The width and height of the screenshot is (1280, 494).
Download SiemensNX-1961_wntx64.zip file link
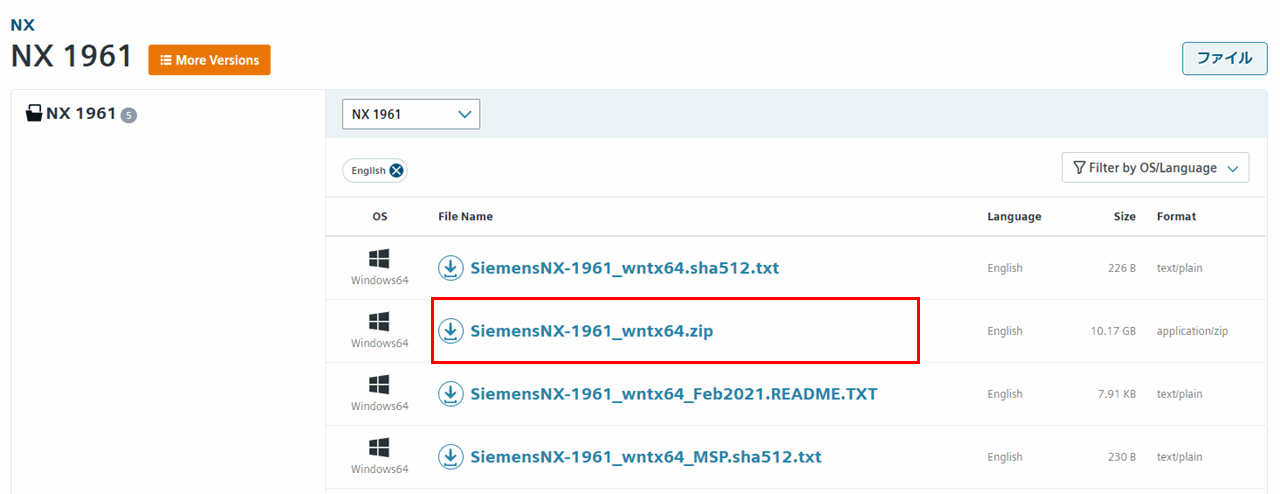[591, 331]
